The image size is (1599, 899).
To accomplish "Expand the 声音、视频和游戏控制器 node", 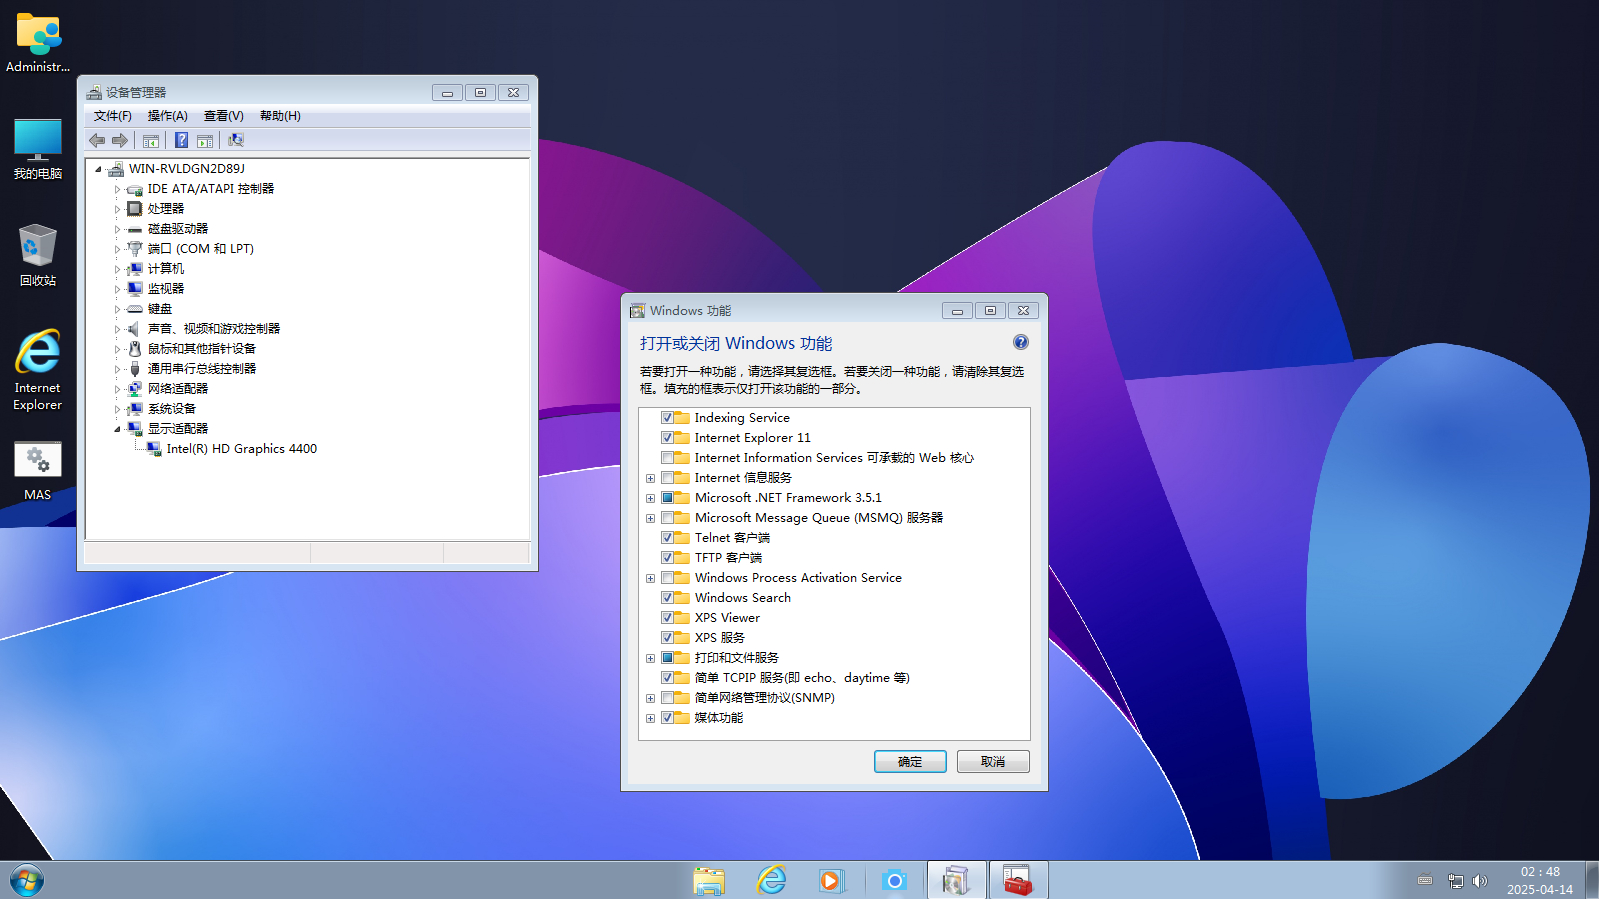I will 117,329.
